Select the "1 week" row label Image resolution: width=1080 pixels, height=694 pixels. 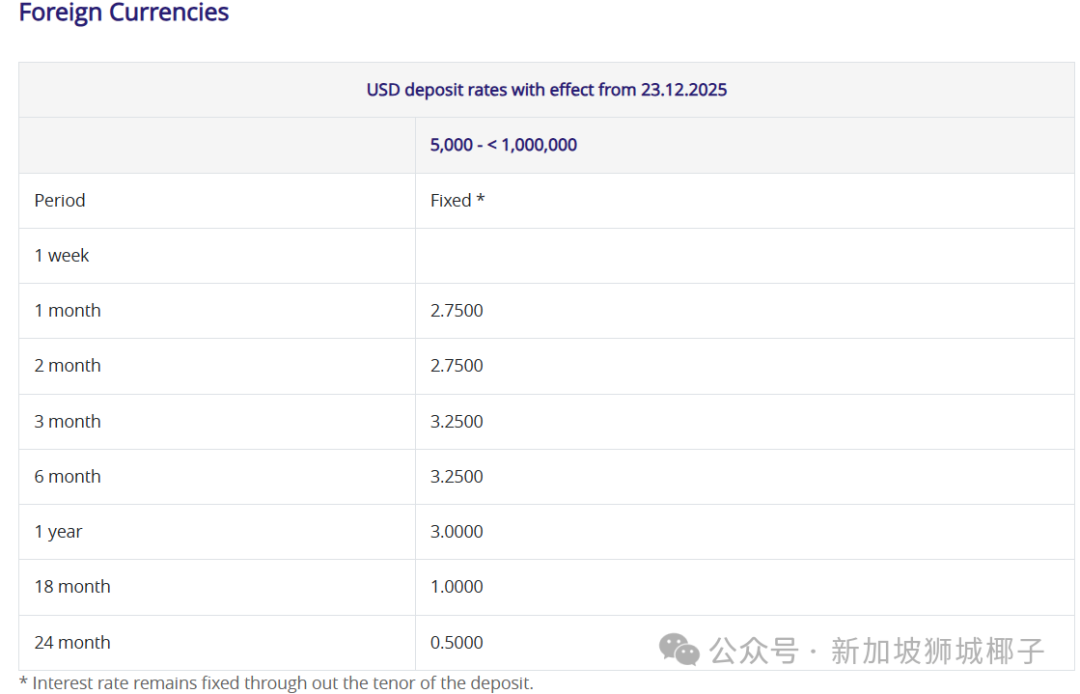(x=62, y=256)
